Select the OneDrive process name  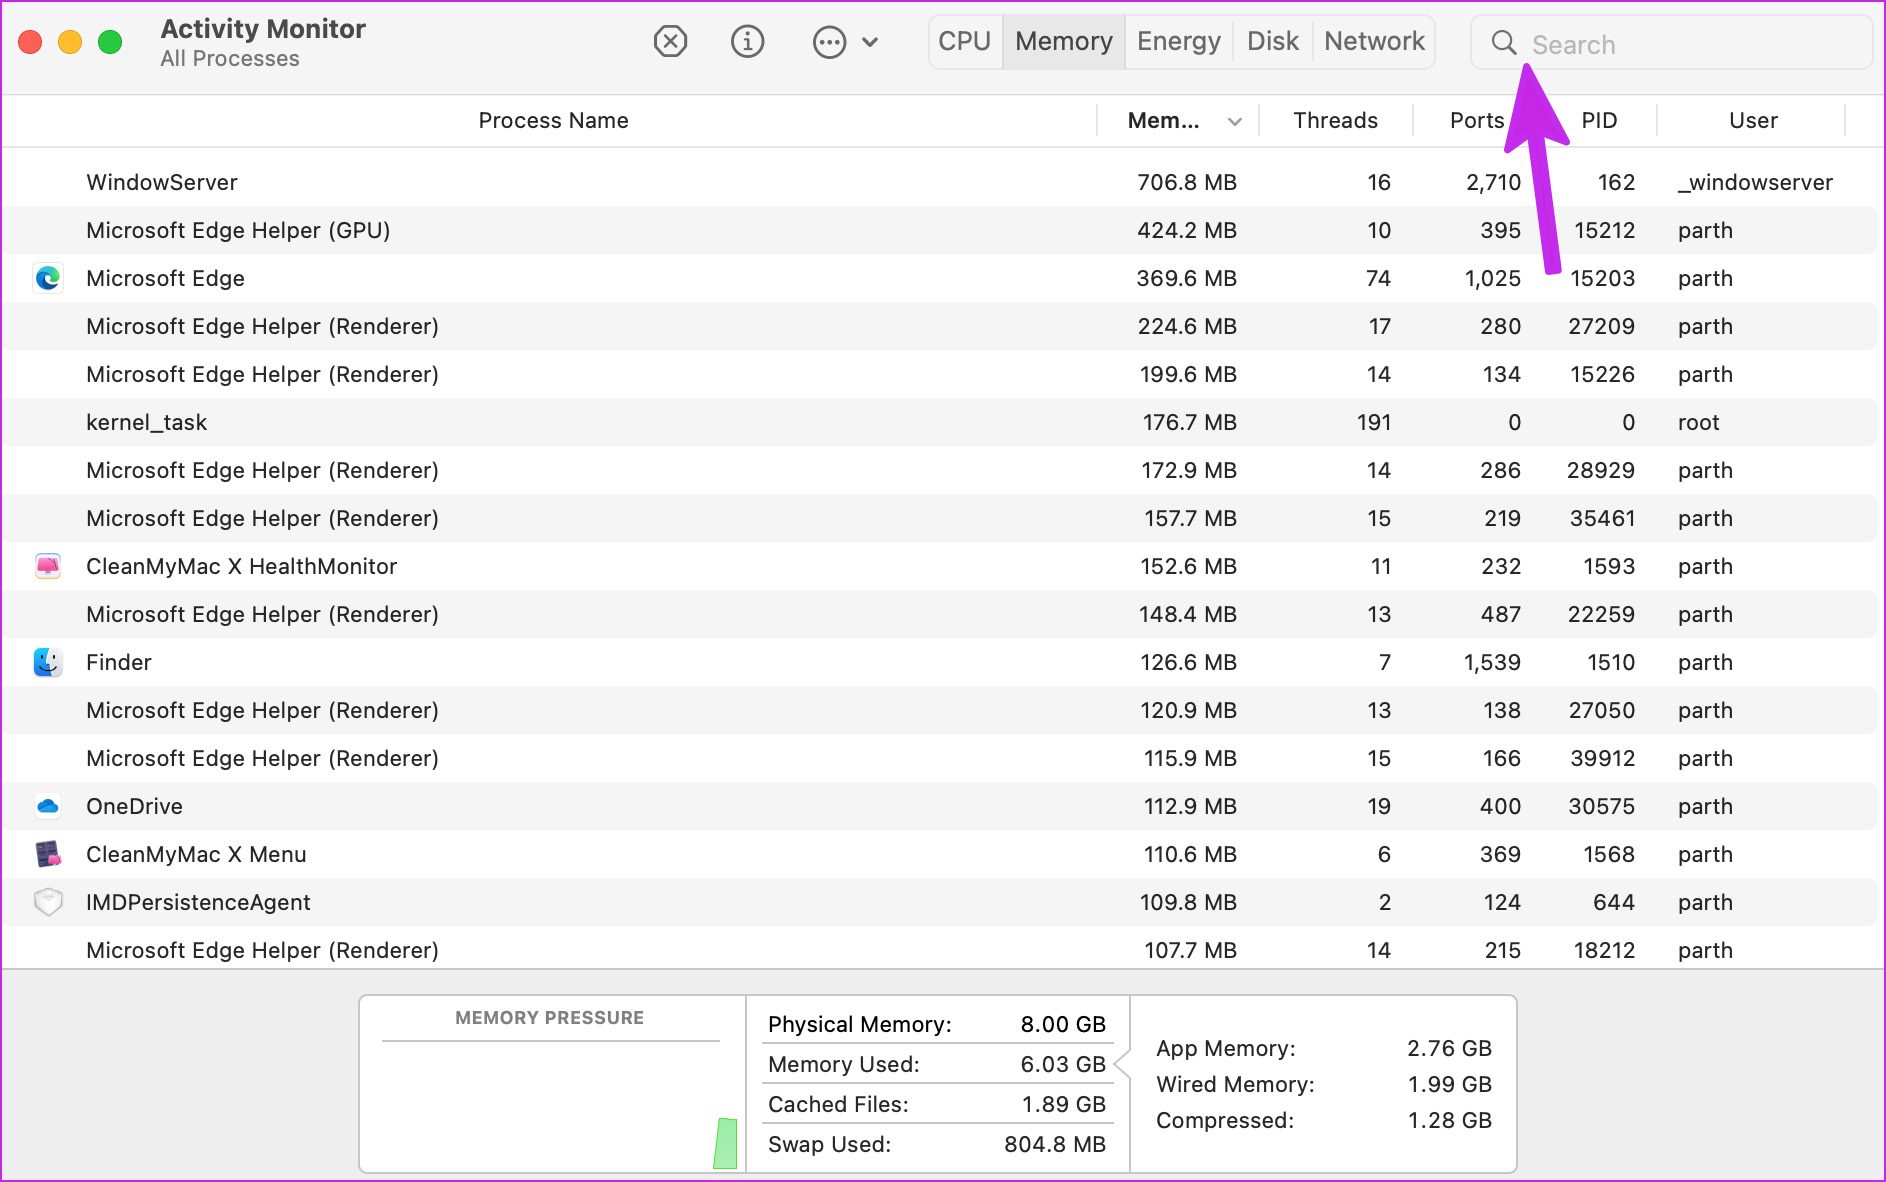[x=134, y=806]
